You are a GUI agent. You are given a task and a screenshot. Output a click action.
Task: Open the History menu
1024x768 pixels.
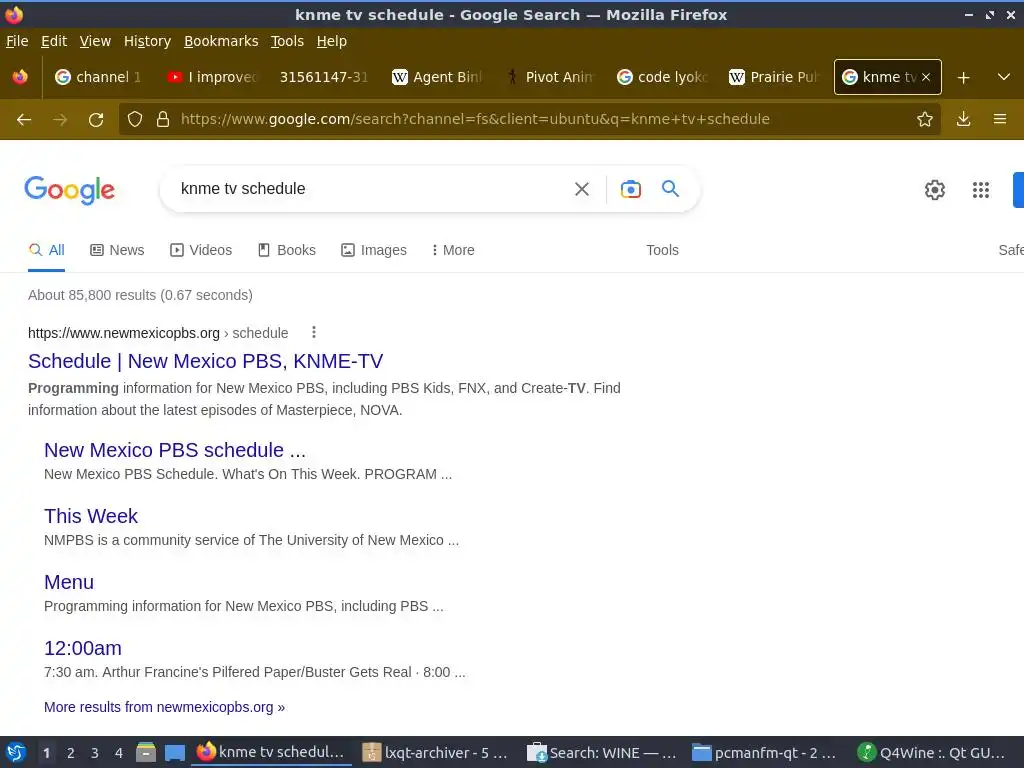[147, 41]
